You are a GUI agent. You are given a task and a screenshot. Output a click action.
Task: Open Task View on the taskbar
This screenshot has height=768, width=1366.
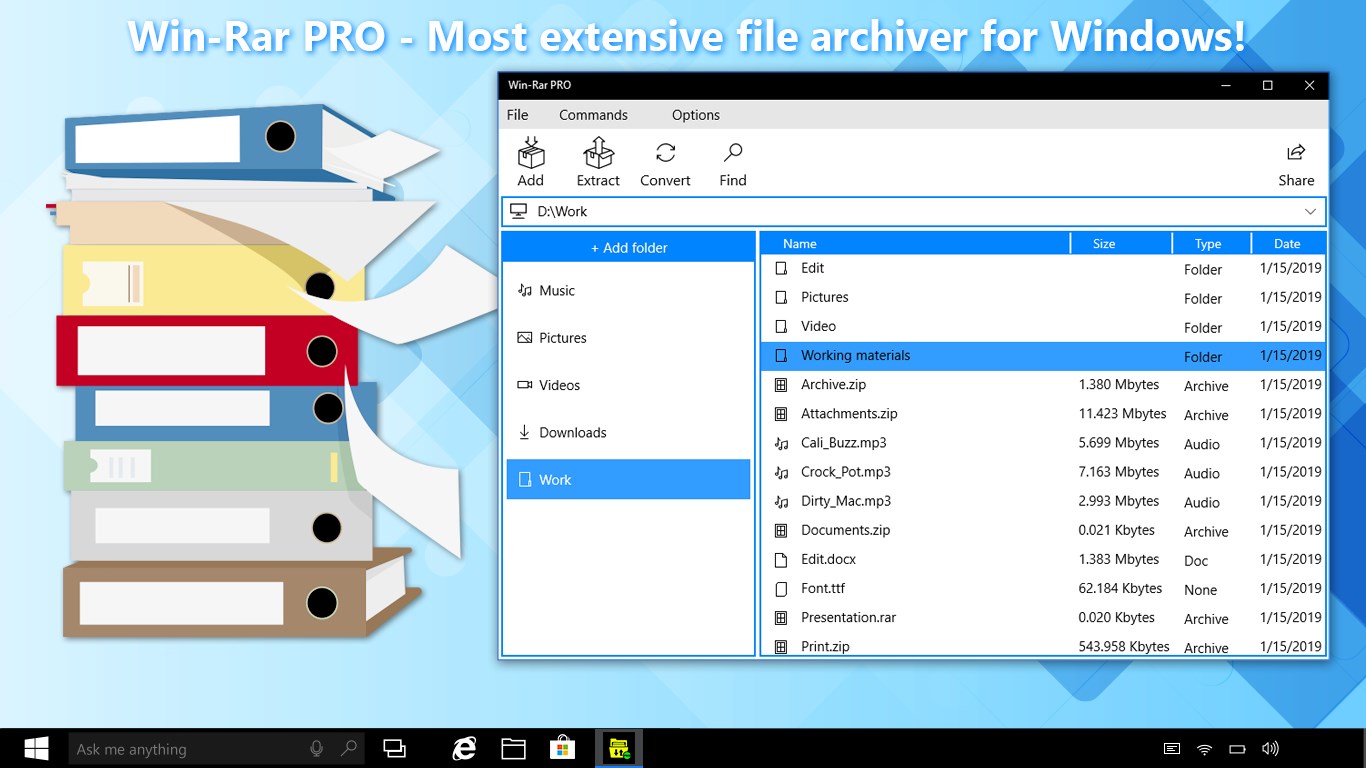pos(395,749)
